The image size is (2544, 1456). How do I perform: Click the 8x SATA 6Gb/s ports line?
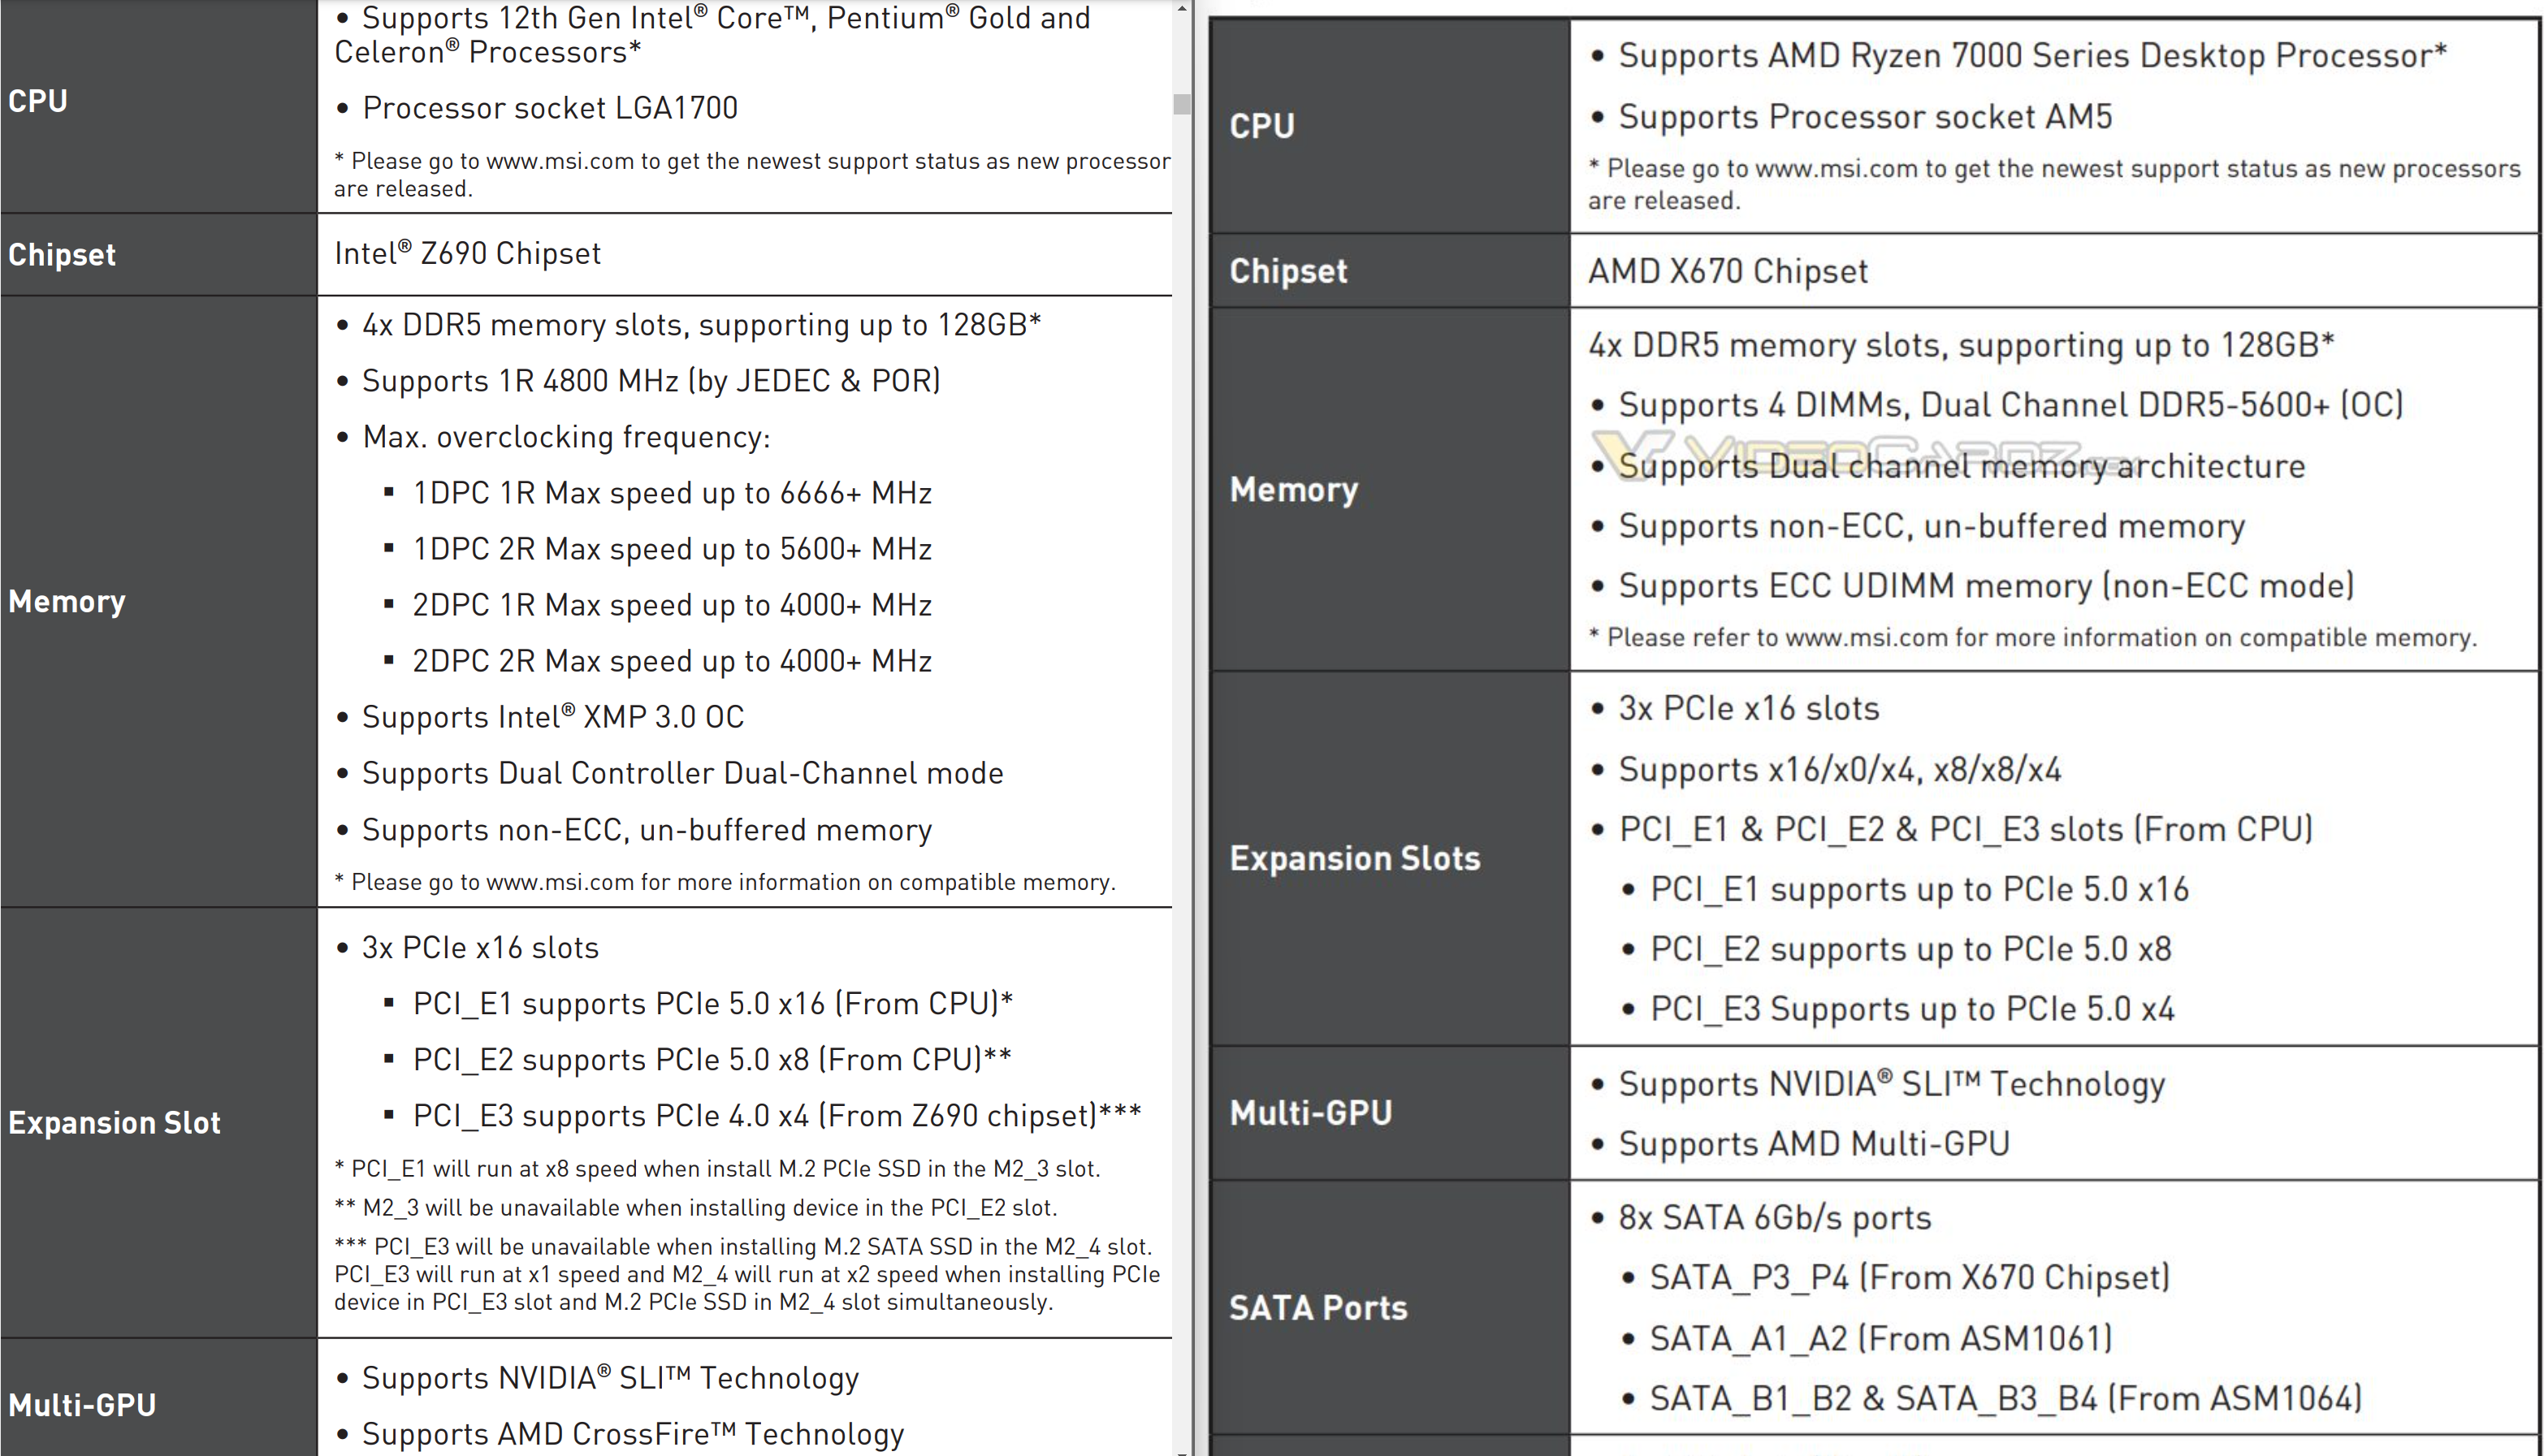tap(1774, 1218)
